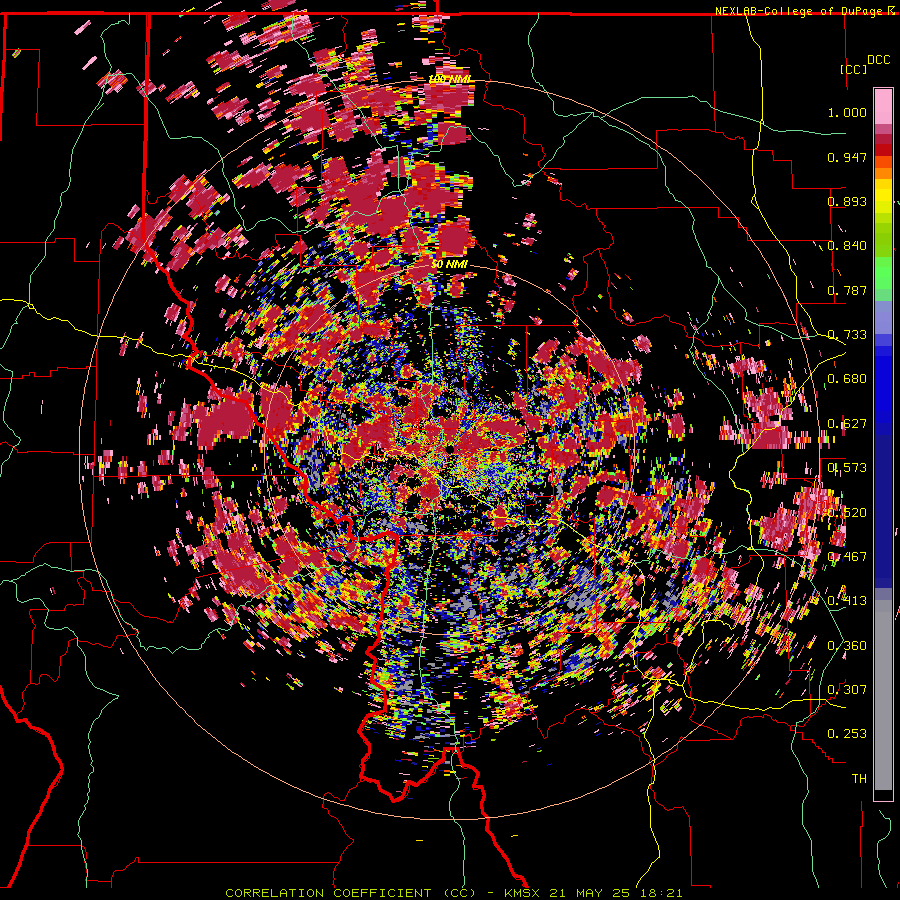Click the 0.360 scale value
The image size is (900, 900).
pos(847,646)
